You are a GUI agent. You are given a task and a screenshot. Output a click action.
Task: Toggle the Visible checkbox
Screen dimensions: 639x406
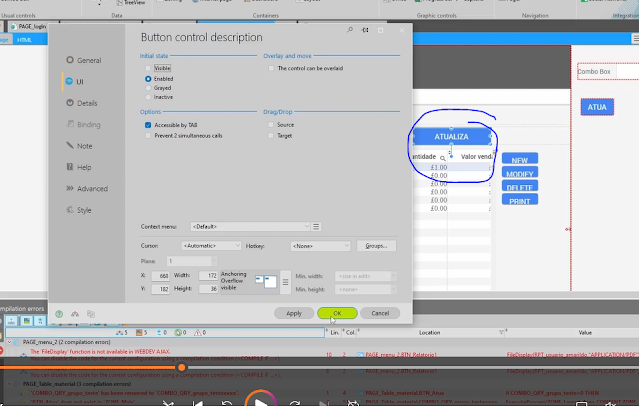click(x=148, y=68)
